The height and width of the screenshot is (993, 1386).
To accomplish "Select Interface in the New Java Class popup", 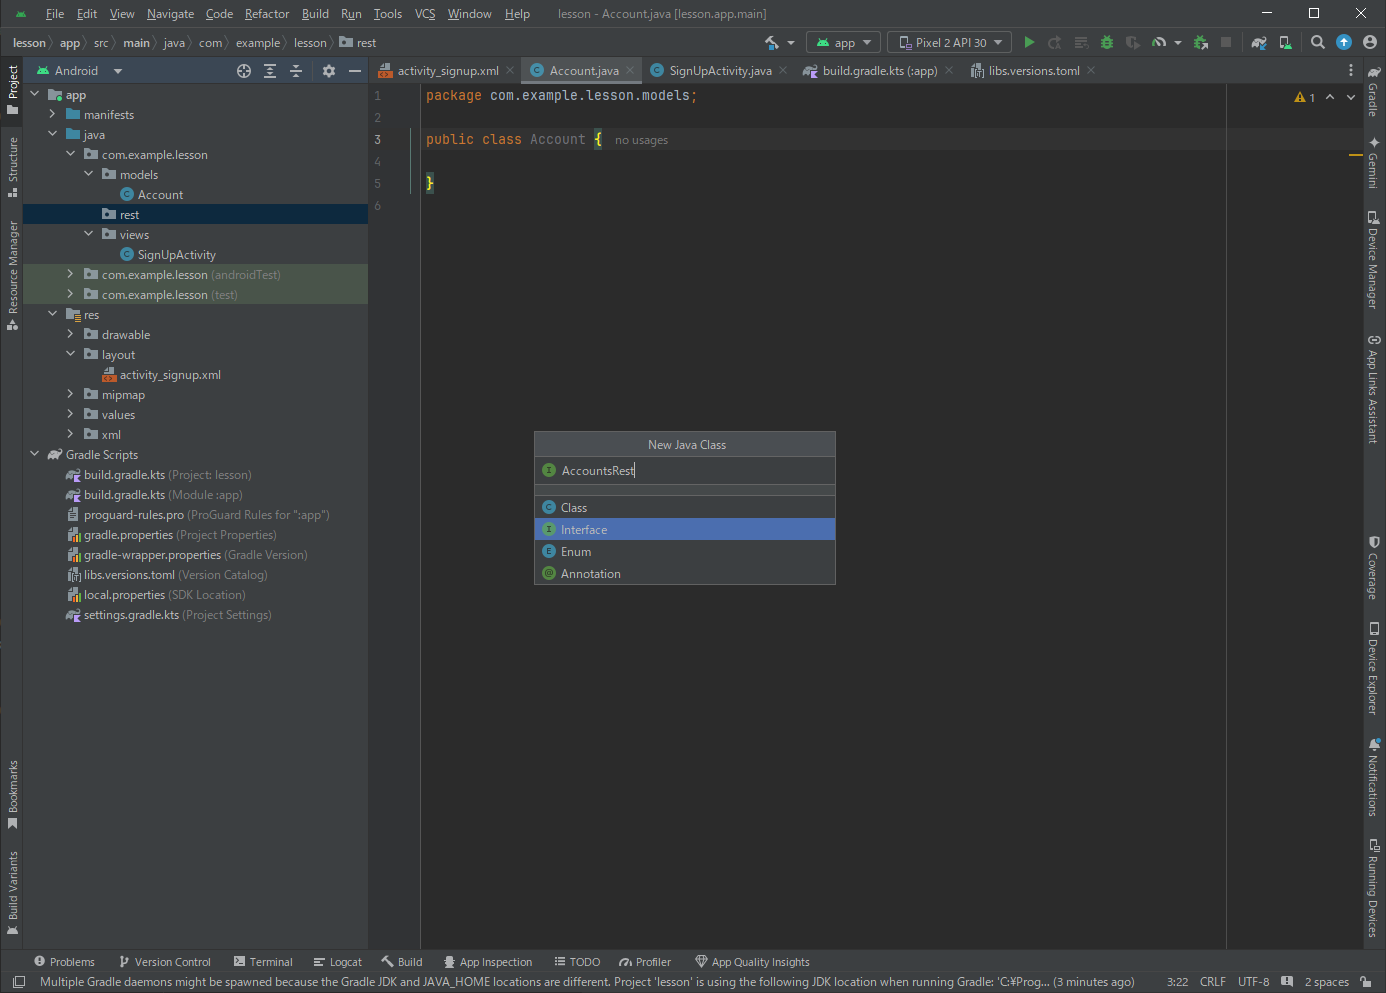I will pyautogui.click(x=685, y=529).
